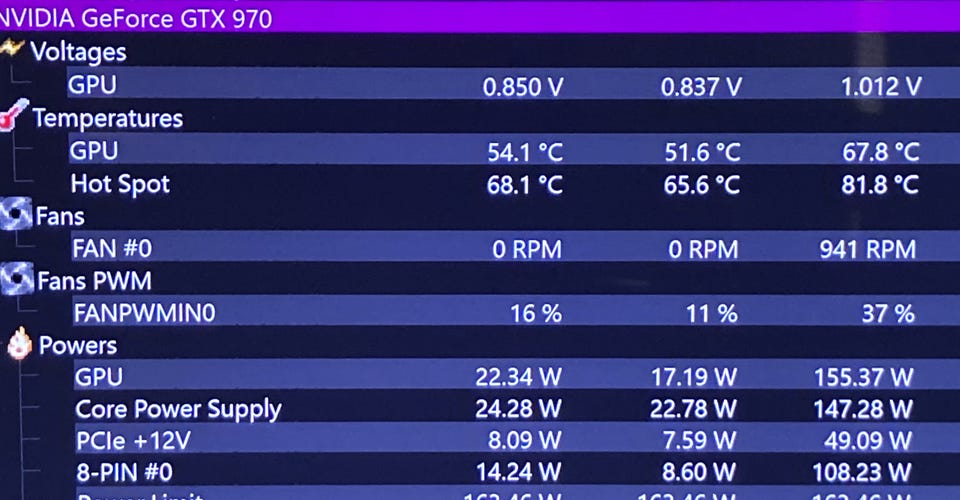Select GPU row under Powers

[517, 376]
